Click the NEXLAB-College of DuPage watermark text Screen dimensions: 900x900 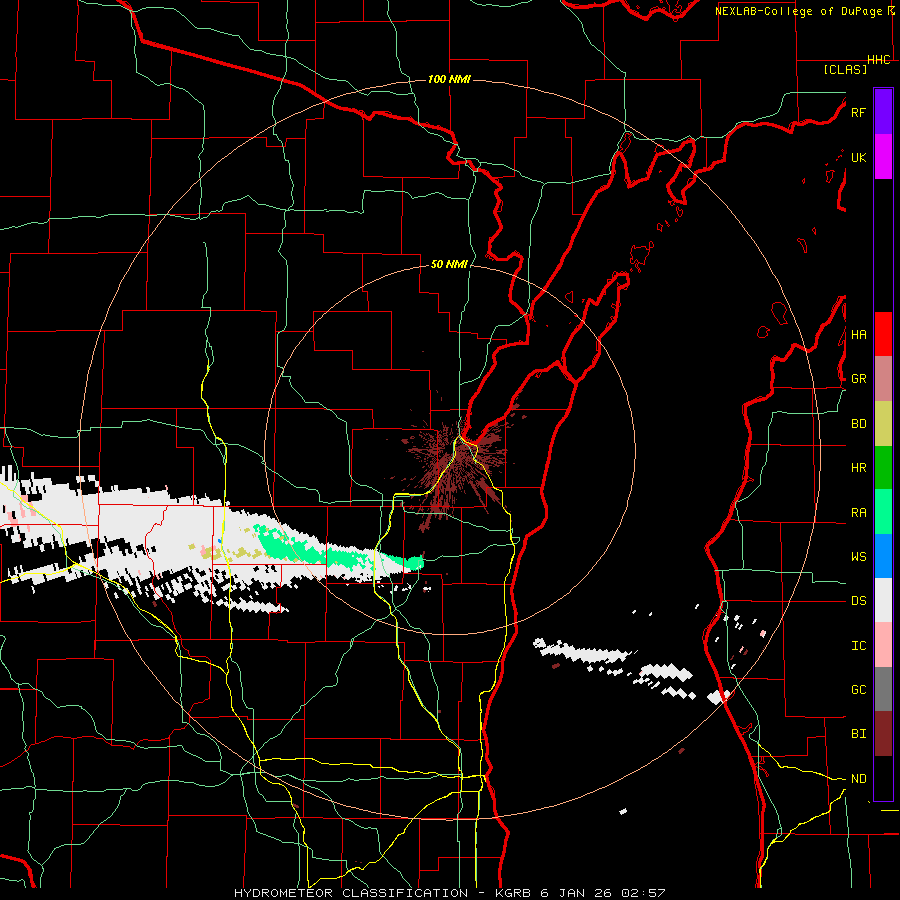click(798, 11)
